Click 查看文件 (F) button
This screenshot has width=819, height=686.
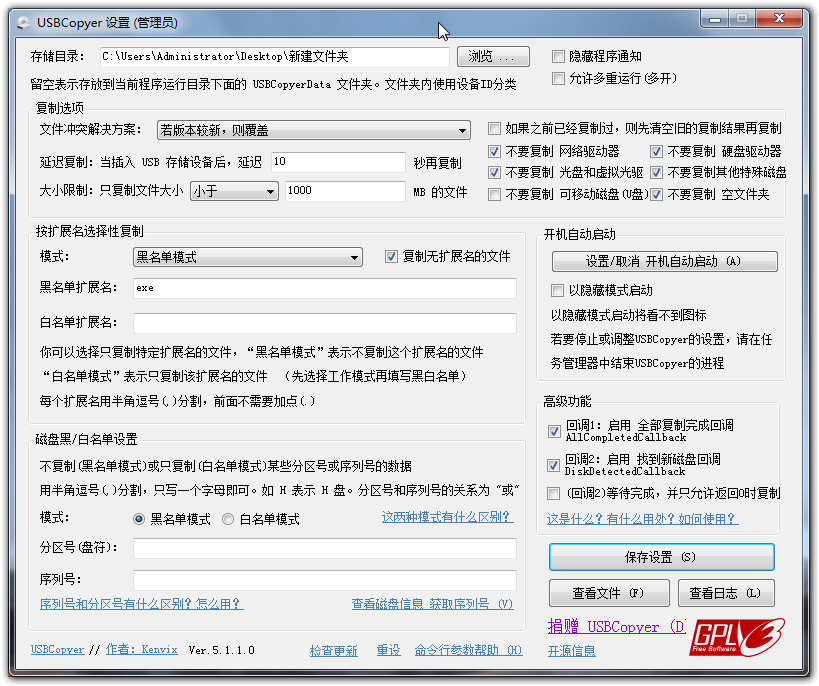(x=609, y=593)
